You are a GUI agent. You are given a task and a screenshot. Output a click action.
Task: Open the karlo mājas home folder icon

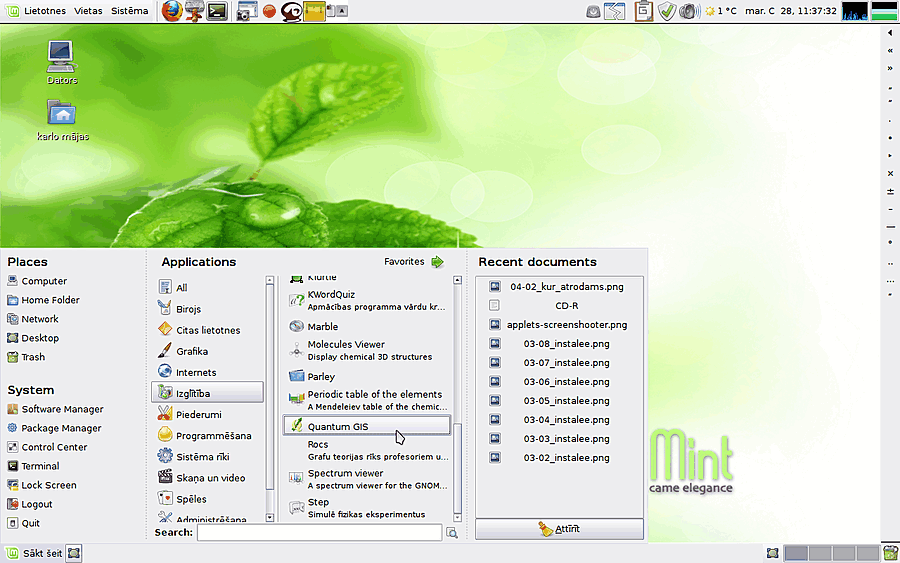click(63, 120)
